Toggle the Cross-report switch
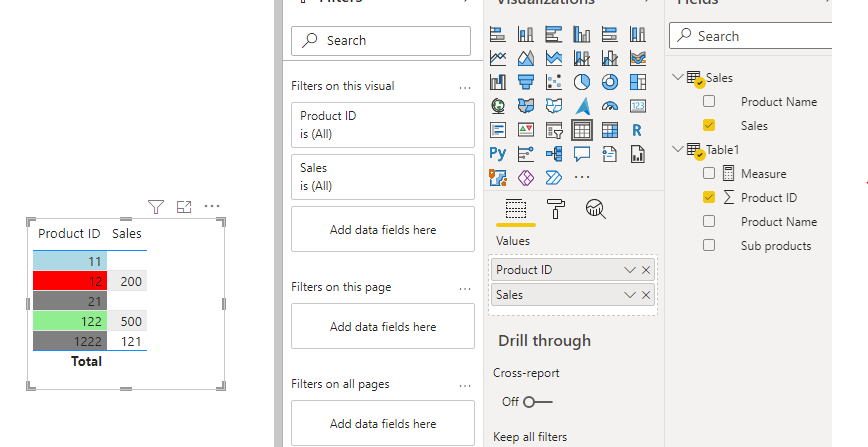Screen dimensions: 868x447 [538, 402]
